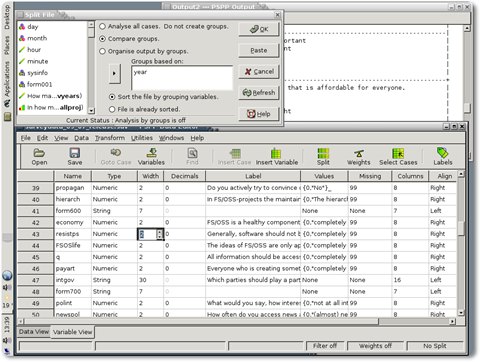Click the 'intgov' name cell
The width and height of the screenshot is (480, 362).
click(73, 280)
